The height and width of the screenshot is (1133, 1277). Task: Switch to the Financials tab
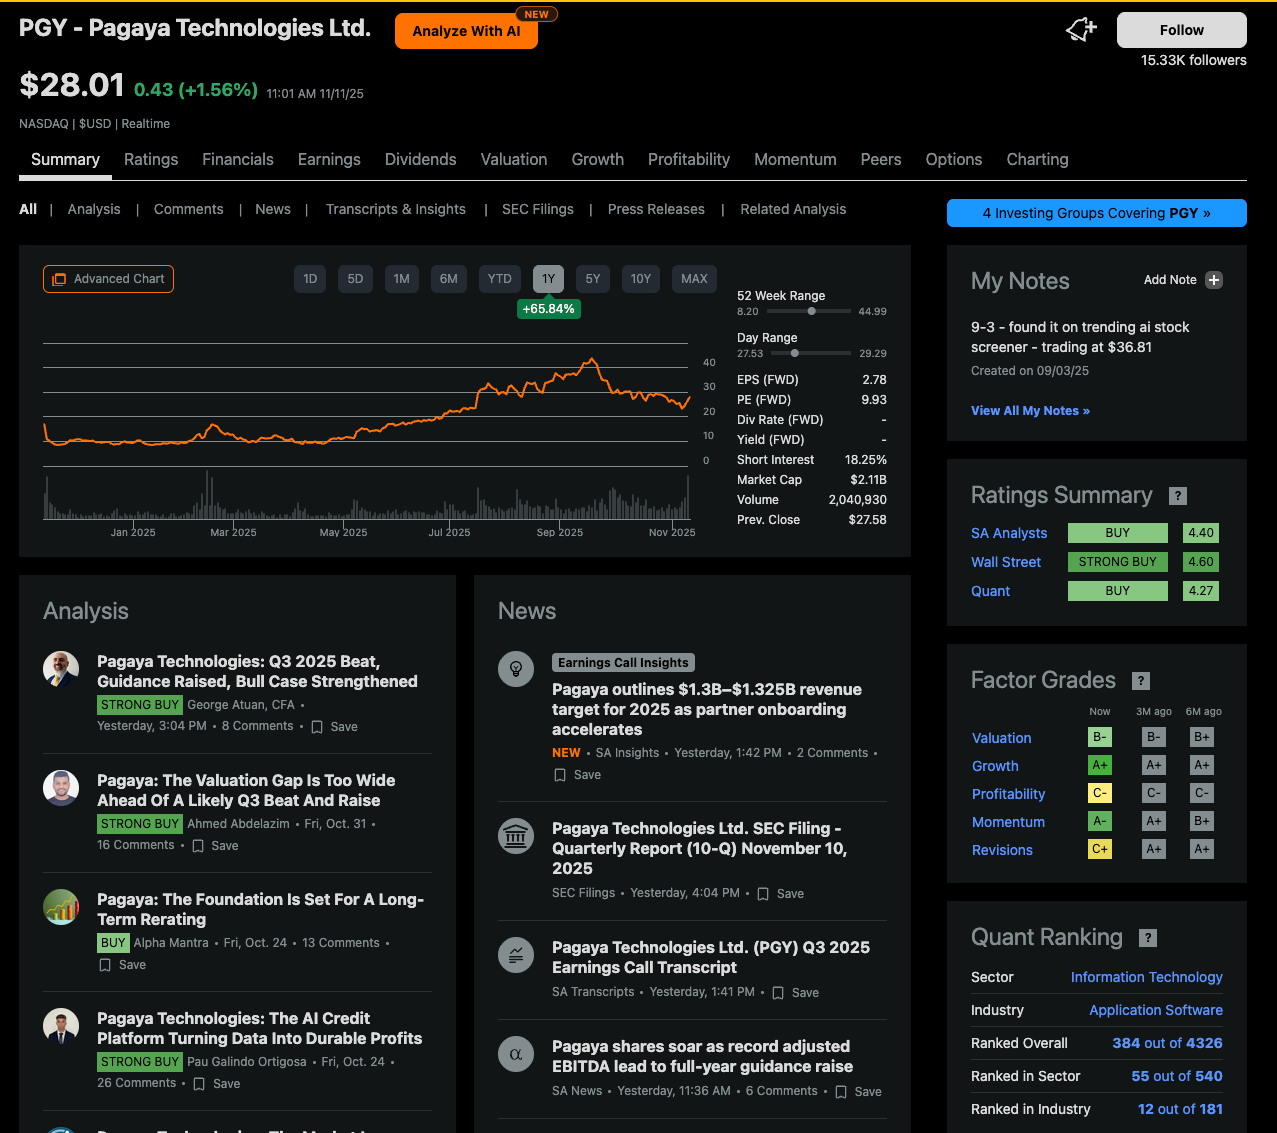(x=238, y=160)
